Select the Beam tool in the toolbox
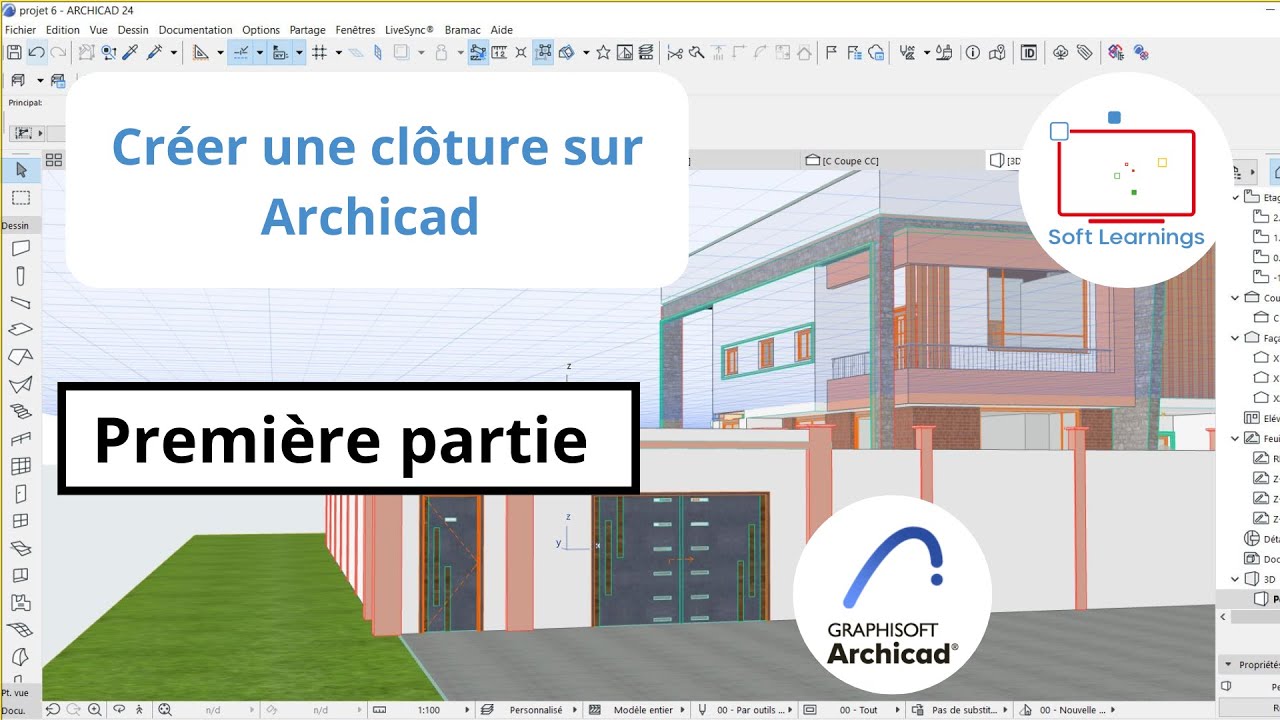The image size is (1280, 720). [x=21, y=303]
